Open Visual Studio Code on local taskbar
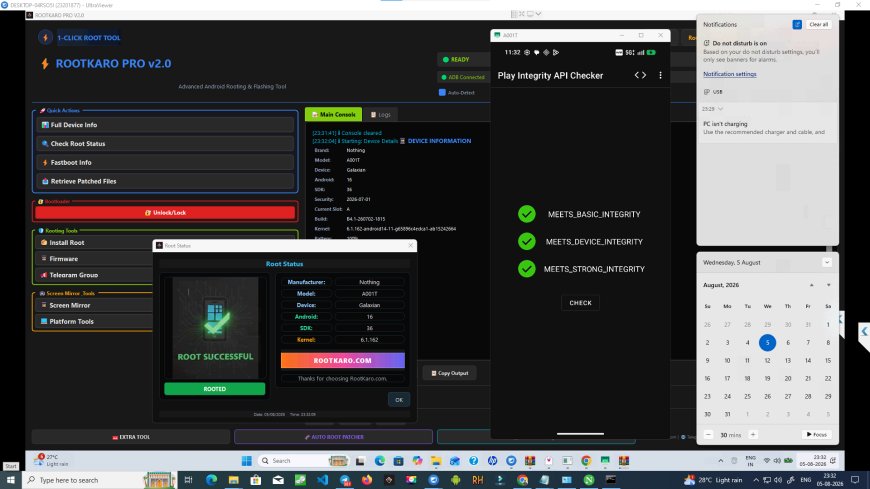Screen dimensions: 870x489 pyautogui.click(x=322, y=480)
